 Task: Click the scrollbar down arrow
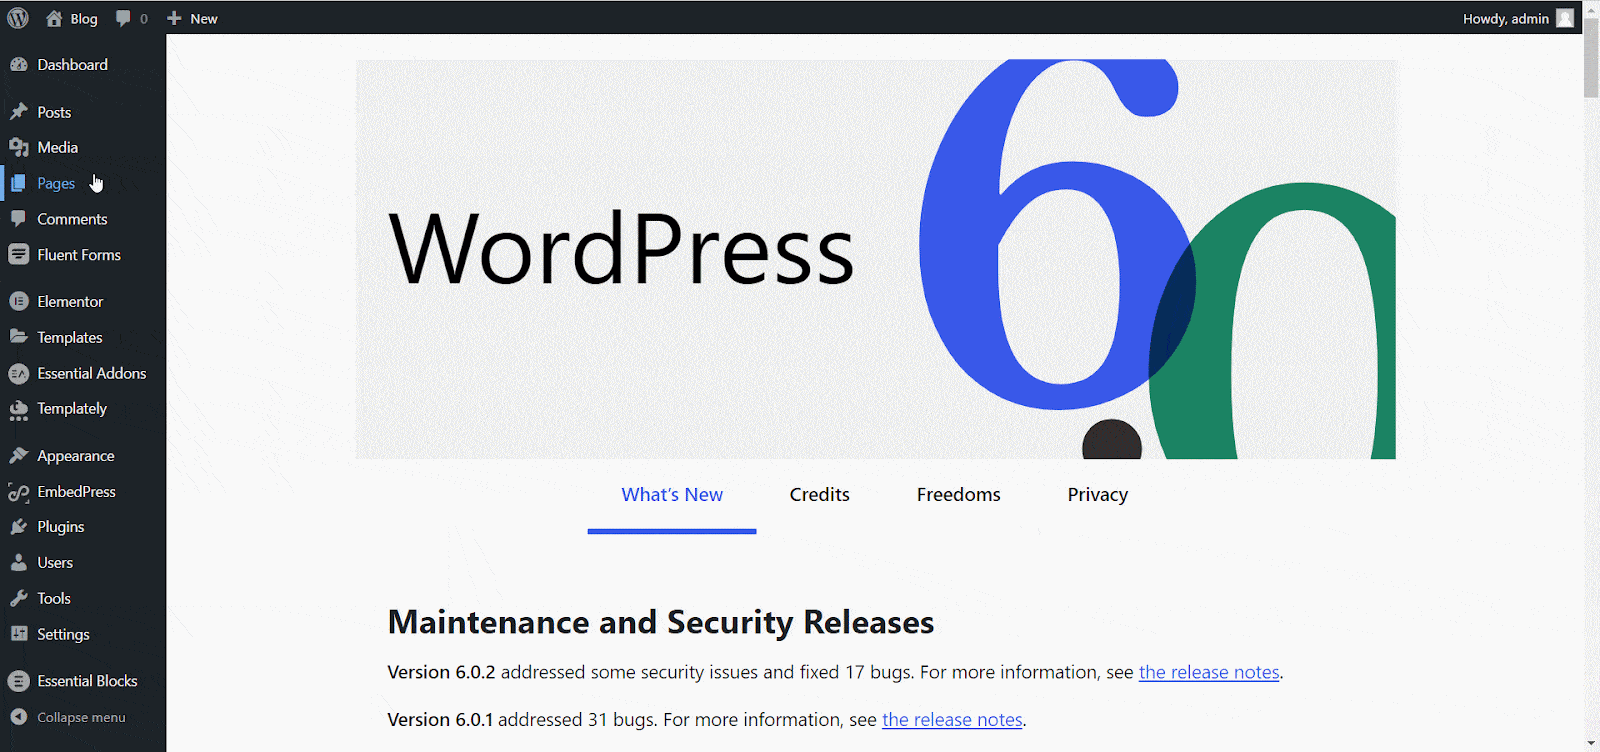1591,743
